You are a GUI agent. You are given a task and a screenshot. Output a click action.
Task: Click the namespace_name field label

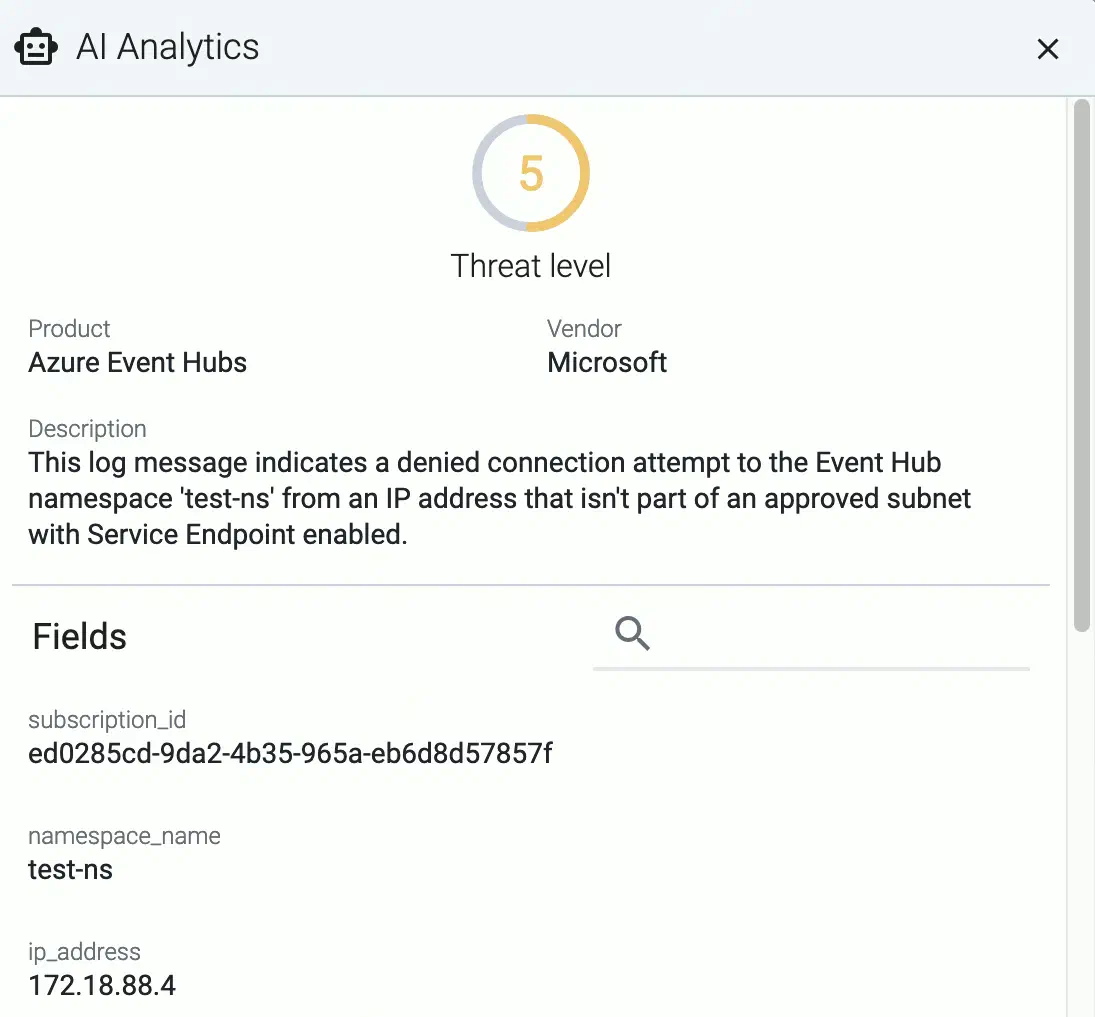coord(124,835)
